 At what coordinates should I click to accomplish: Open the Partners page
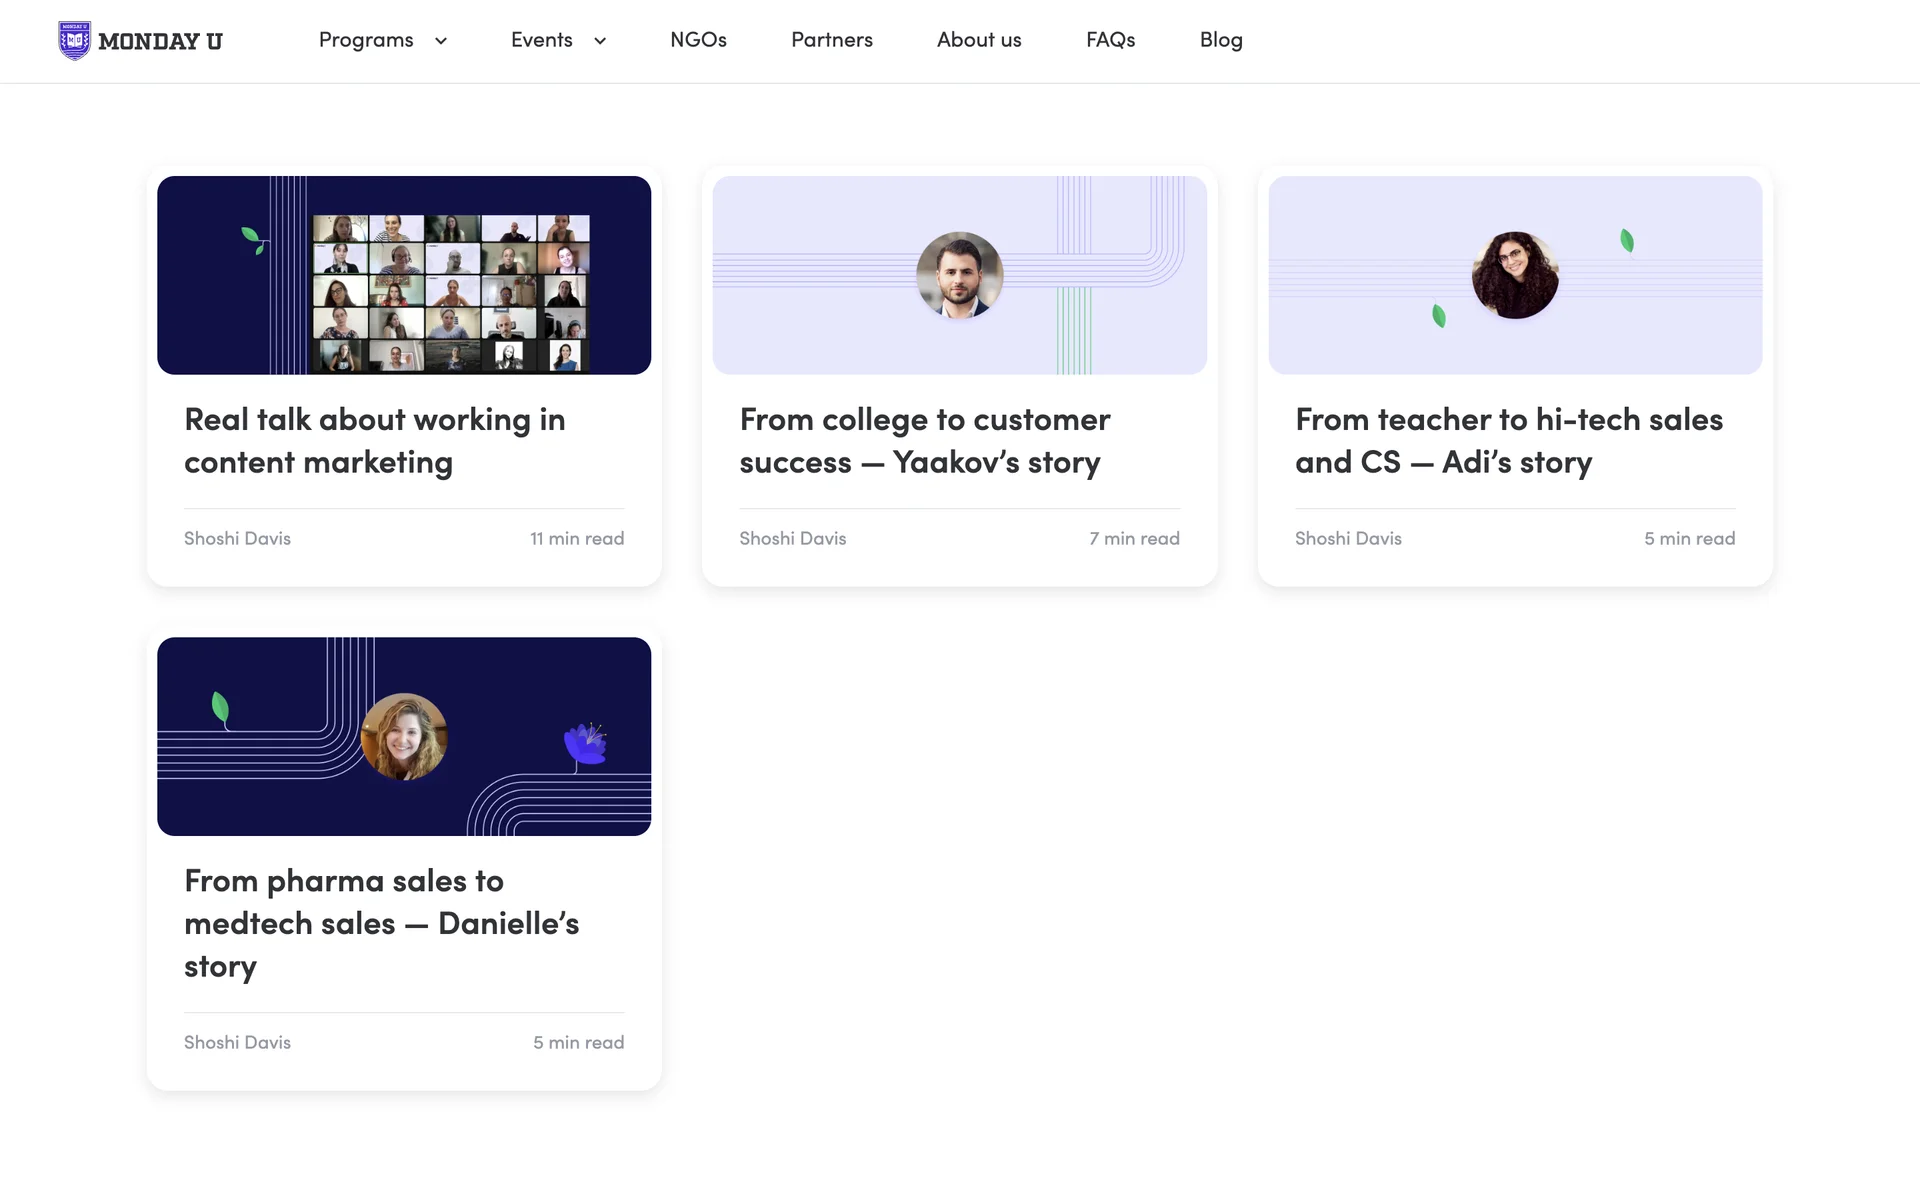[x=831, y=40]
